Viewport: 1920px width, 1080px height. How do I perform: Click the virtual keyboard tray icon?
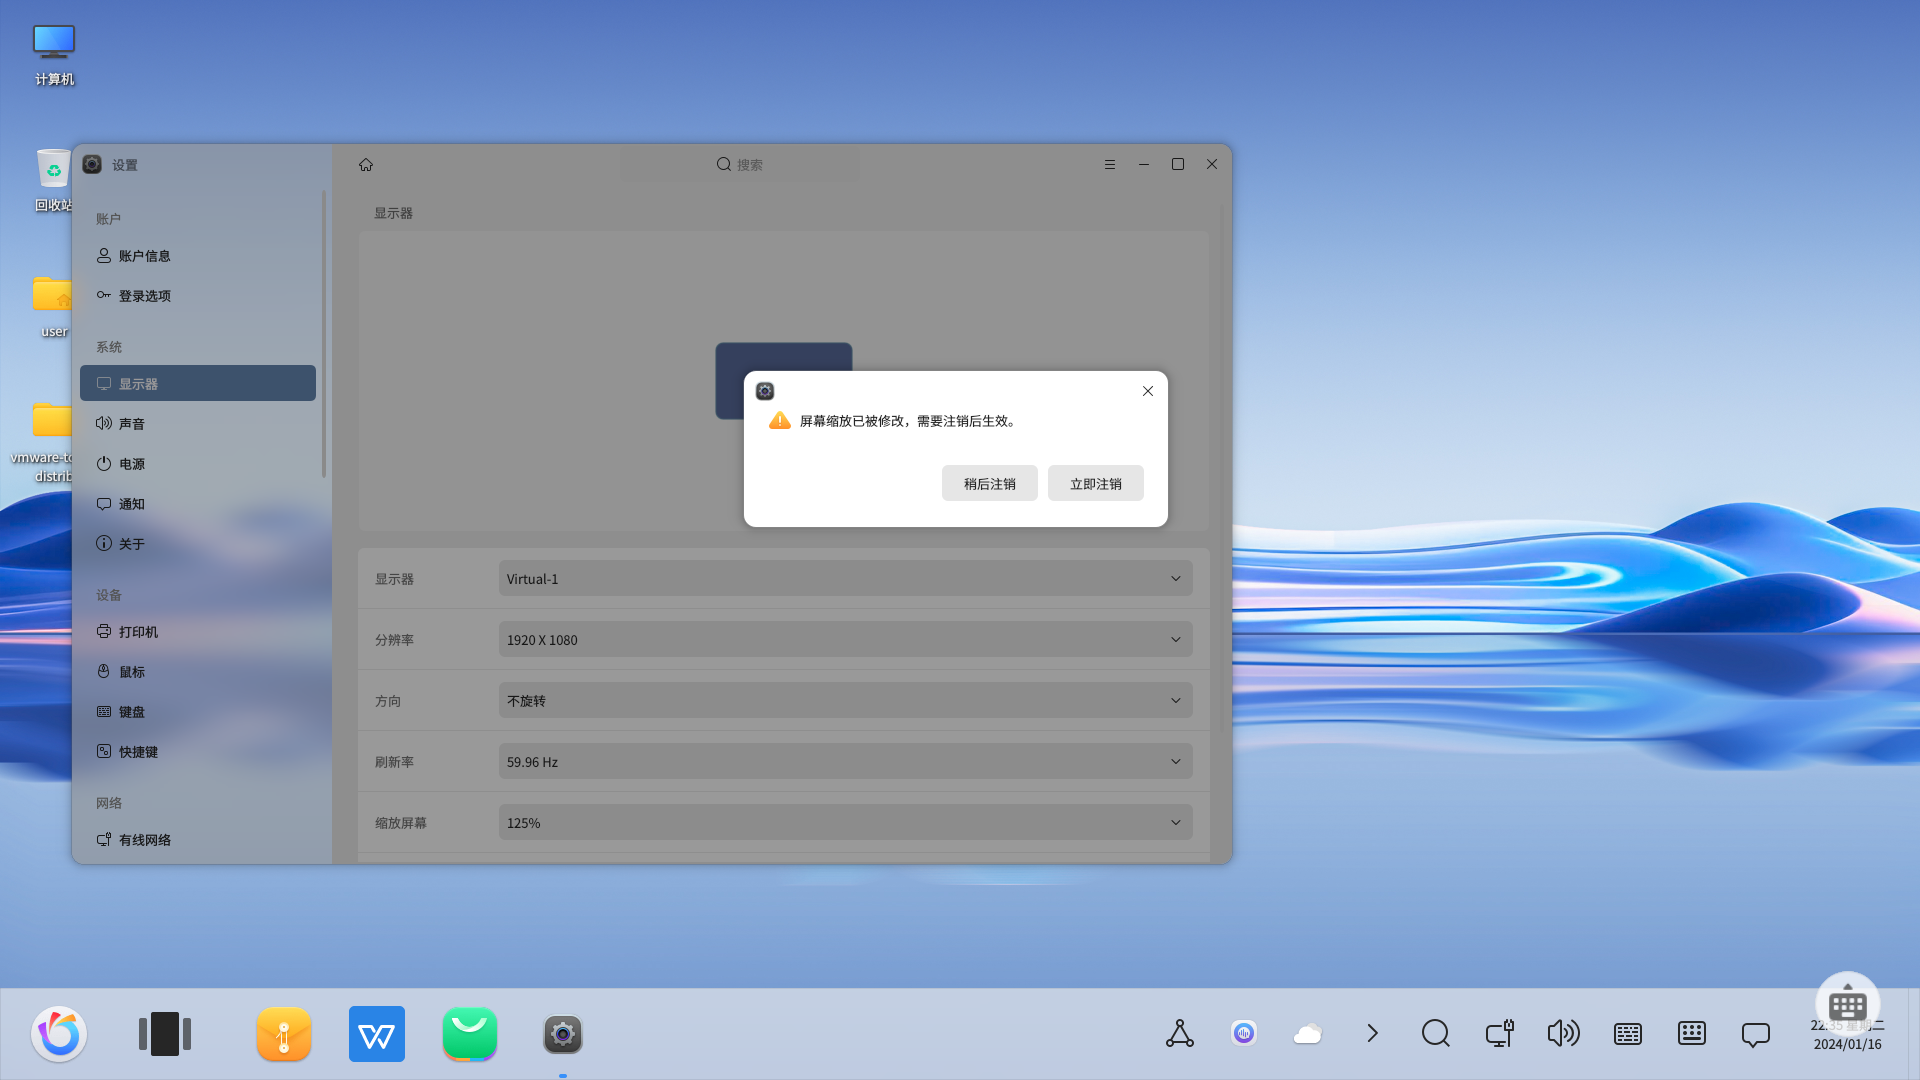pos(1692,1033)
